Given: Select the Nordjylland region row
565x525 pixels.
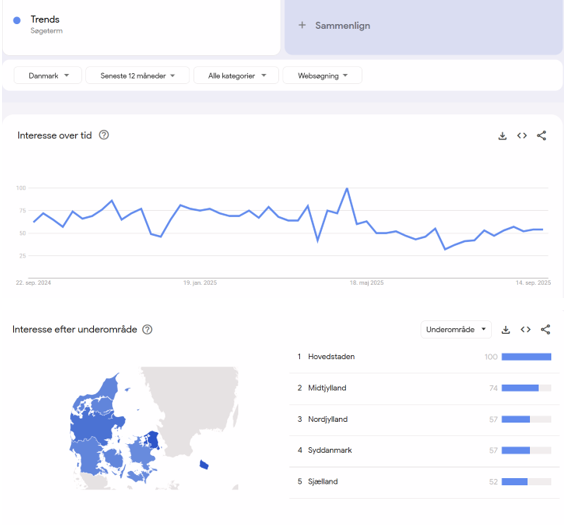Looking at the screenshot, I should (x=424, y=419).
